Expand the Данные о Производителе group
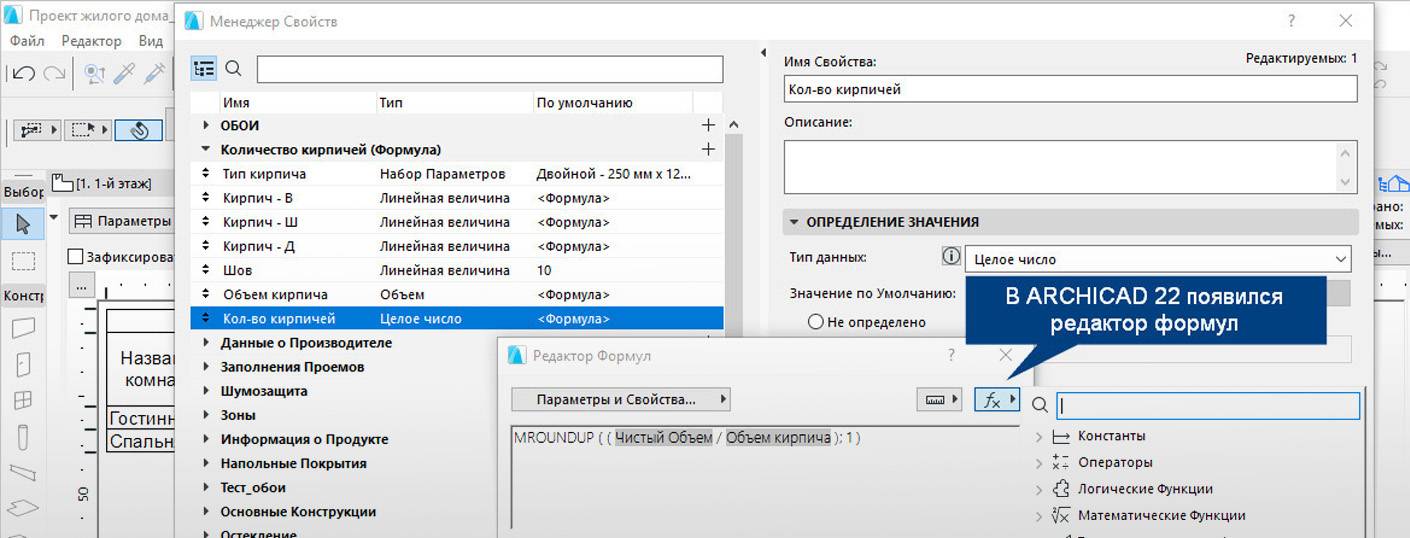 (x=206, y=343)
